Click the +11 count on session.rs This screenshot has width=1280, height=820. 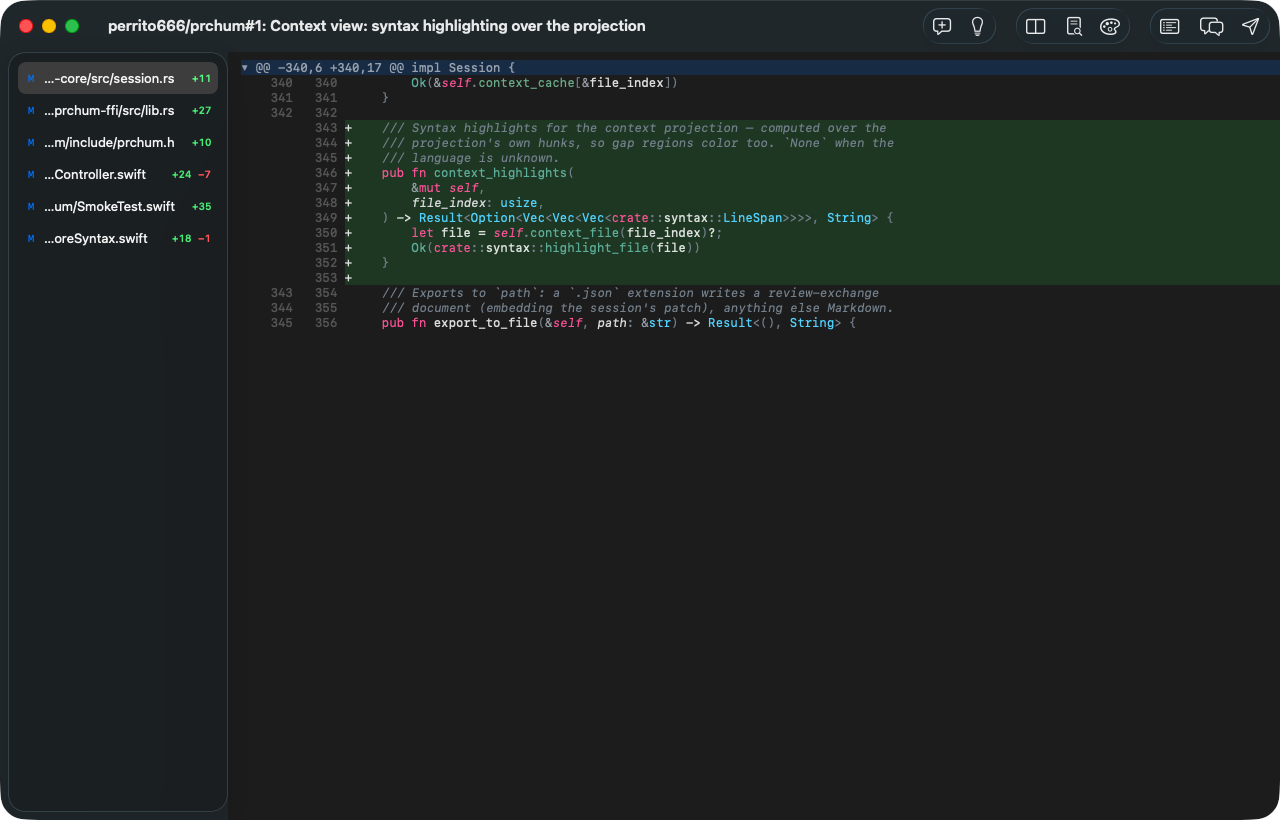pos(201,78)
